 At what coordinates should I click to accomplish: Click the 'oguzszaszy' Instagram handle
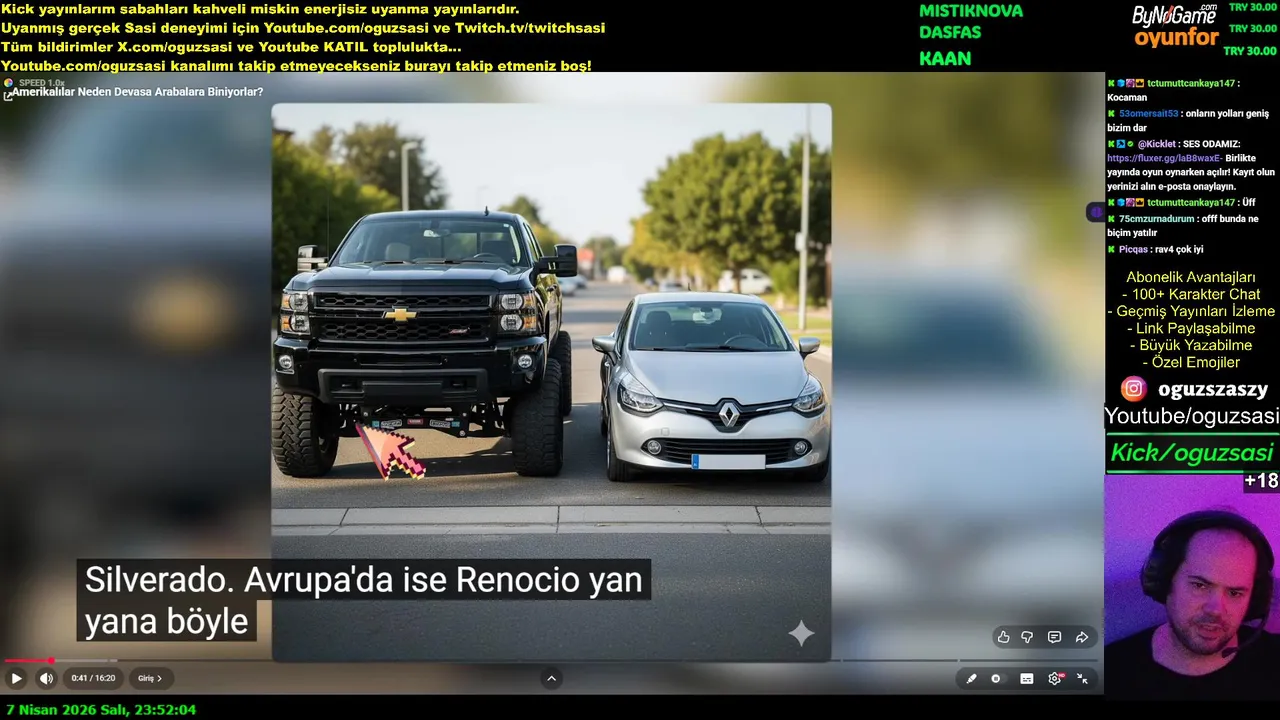pyautogui.click(x=1213, y=389)
